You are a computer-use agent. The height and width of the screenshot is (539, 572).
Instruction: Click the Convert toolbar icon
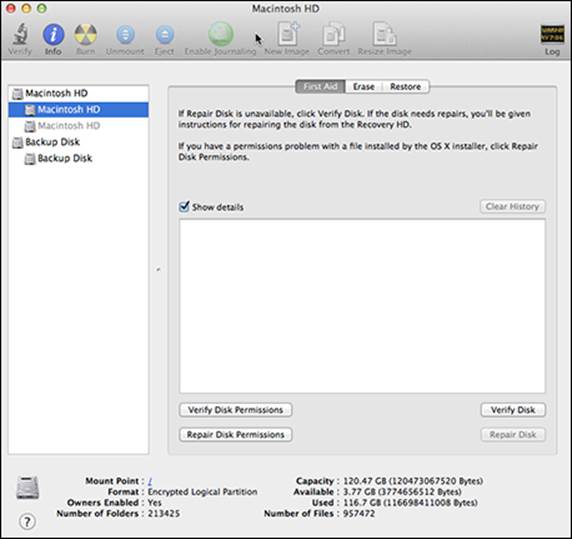point(333,34)
